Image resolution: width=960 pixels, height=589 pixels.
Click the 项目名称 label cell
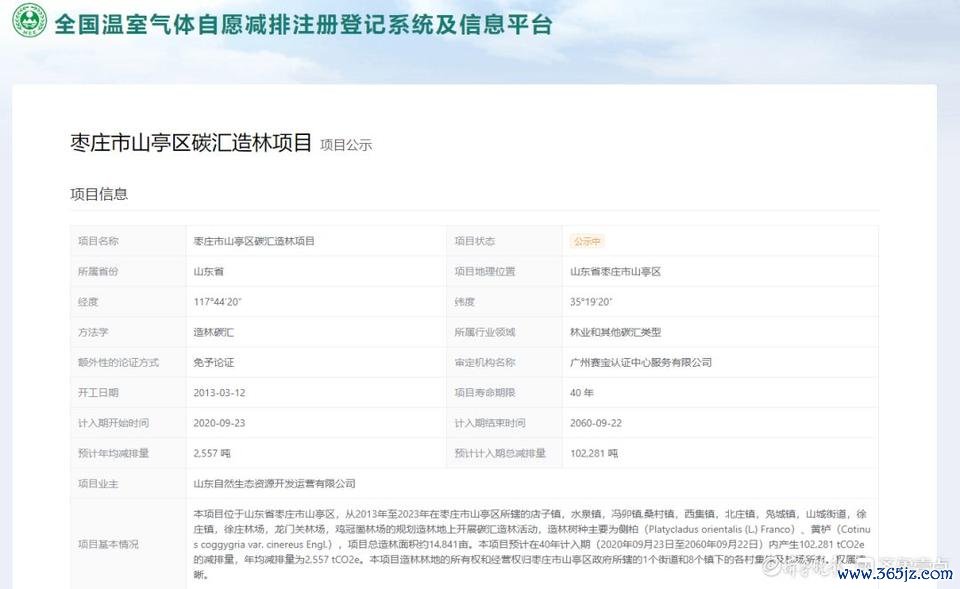(128, 241)
